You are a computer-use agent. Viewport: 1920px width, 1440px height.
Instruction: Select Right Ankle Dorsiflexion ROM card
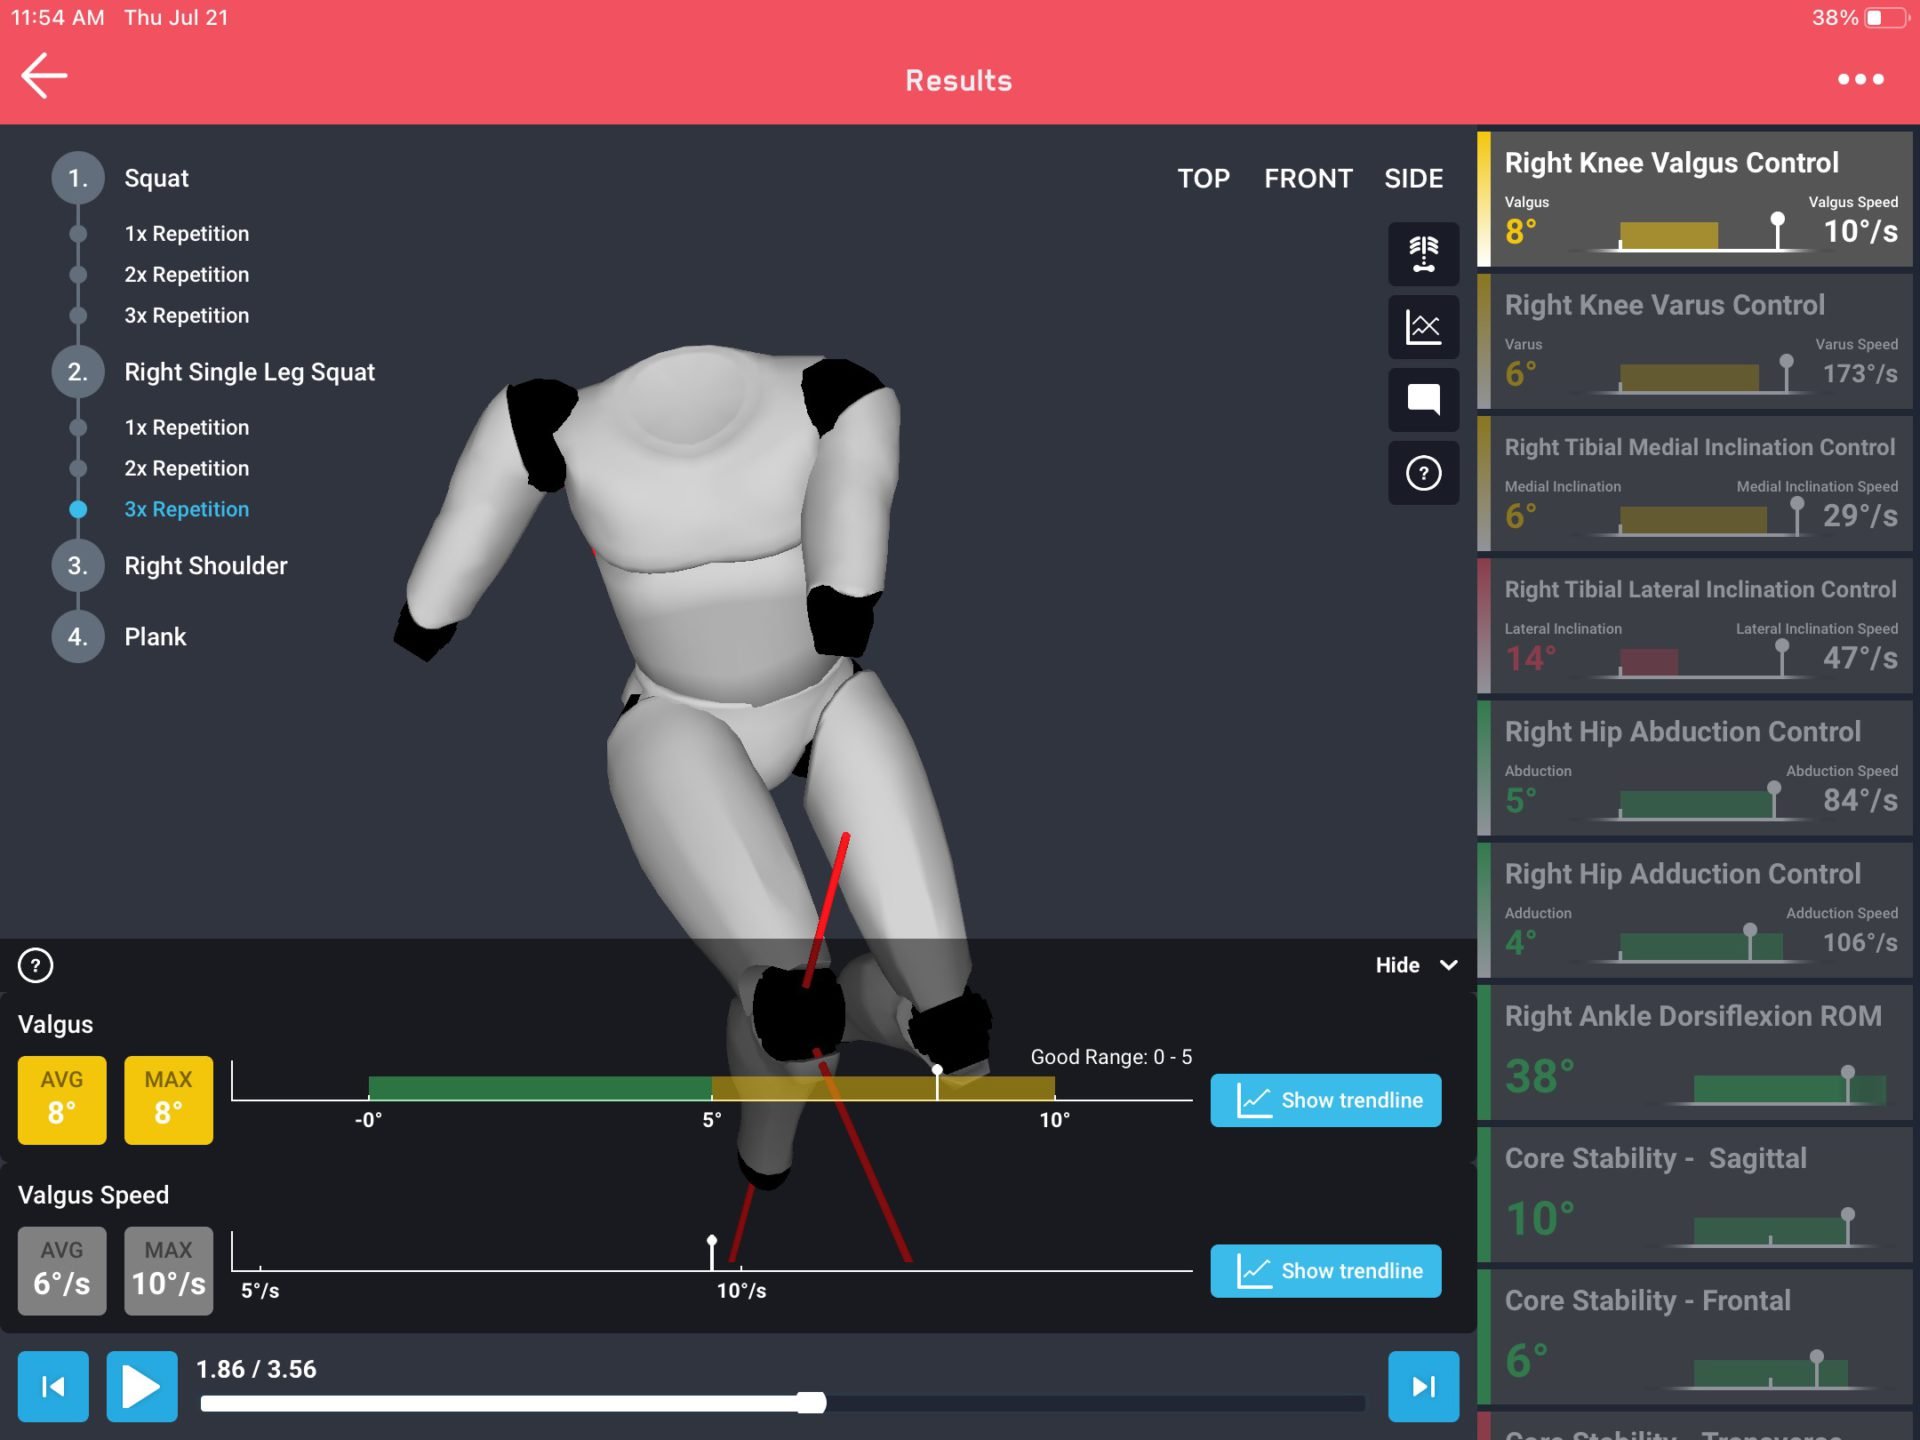click(1695, 1052)
